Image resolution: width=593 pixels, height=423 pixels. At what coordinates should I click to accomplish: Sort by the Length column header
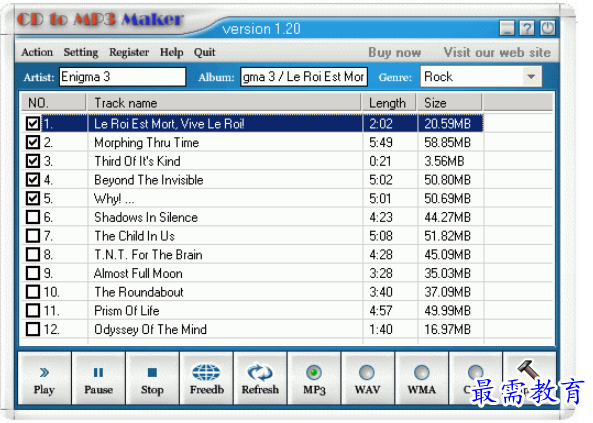tap(389, 103)
